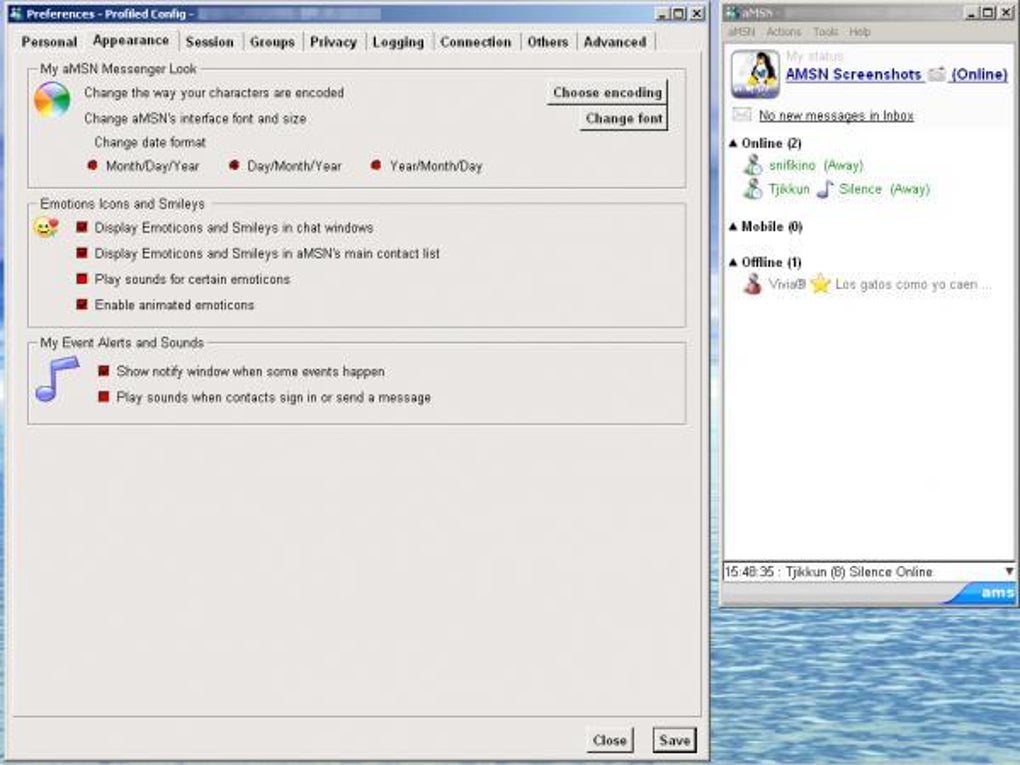
Task: Click the penguin display picture in aMSN window
Action: click(x=755, y=74)
